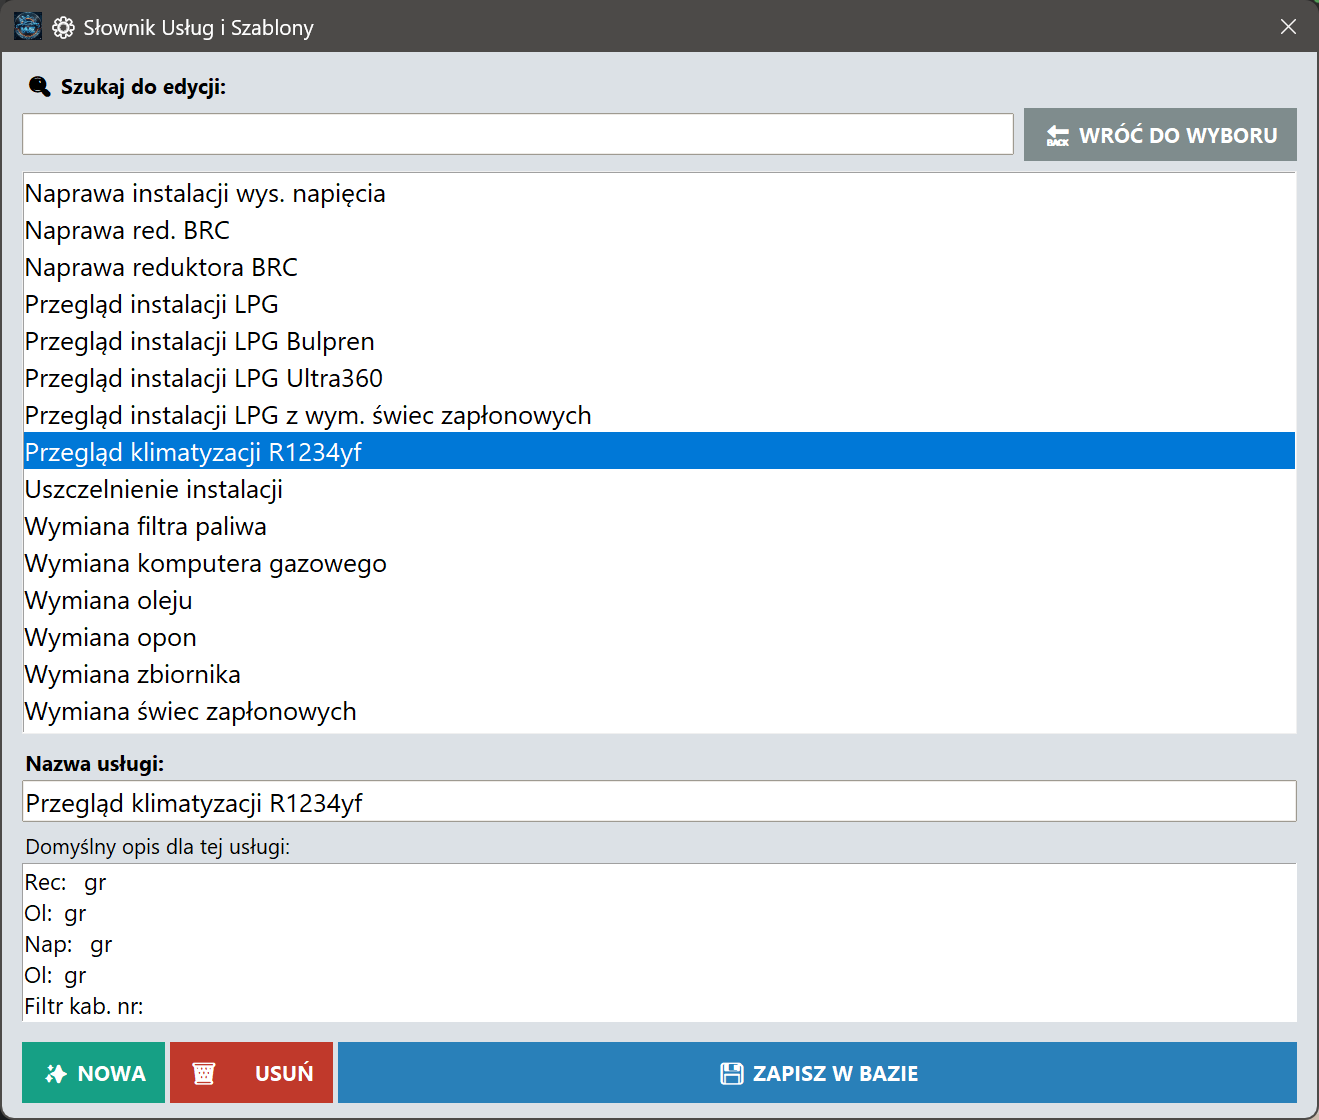The height and width of the screenshot is (1120, 1319).
Task: Click the app logo icon in title bar
Action: coord(28,27)
